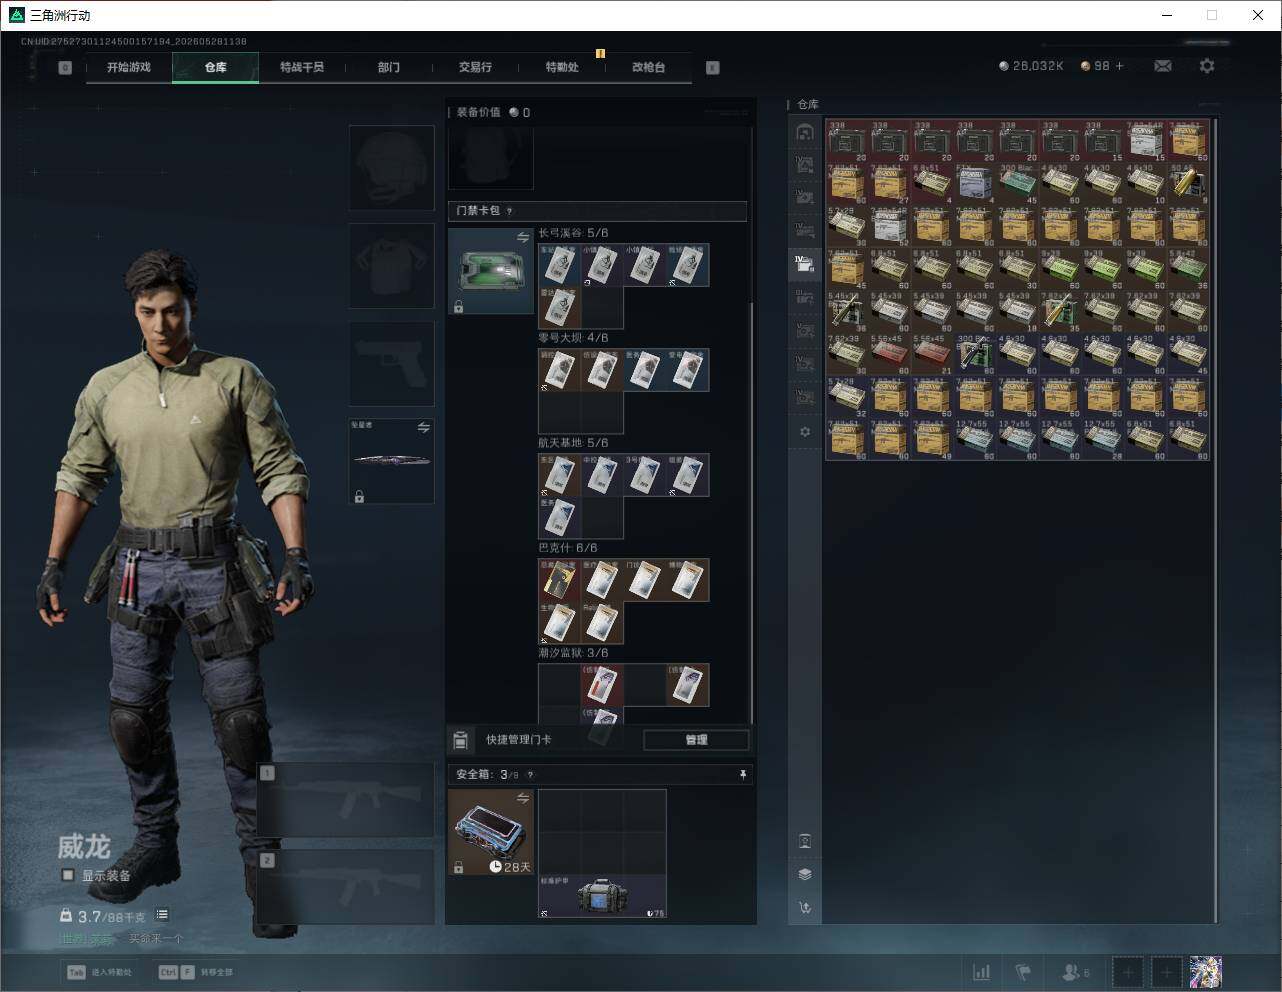Select the 300 Blackout green ammo pack, quantity 45
The width and height of the screenshot is (1282, 992).
(1018, 184)
